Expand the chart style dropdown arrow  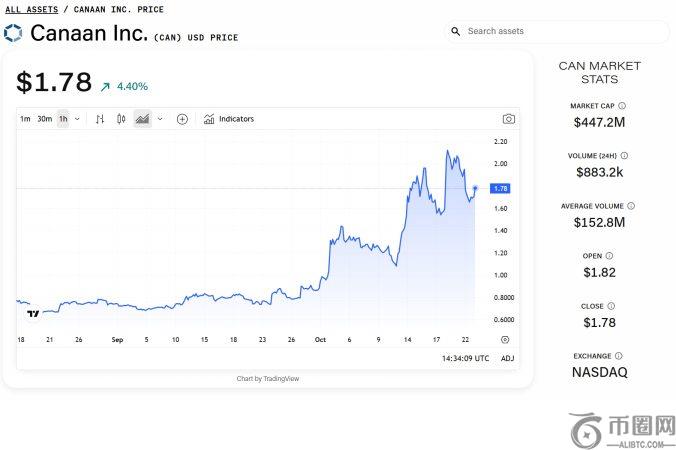(x=159, y=119)
